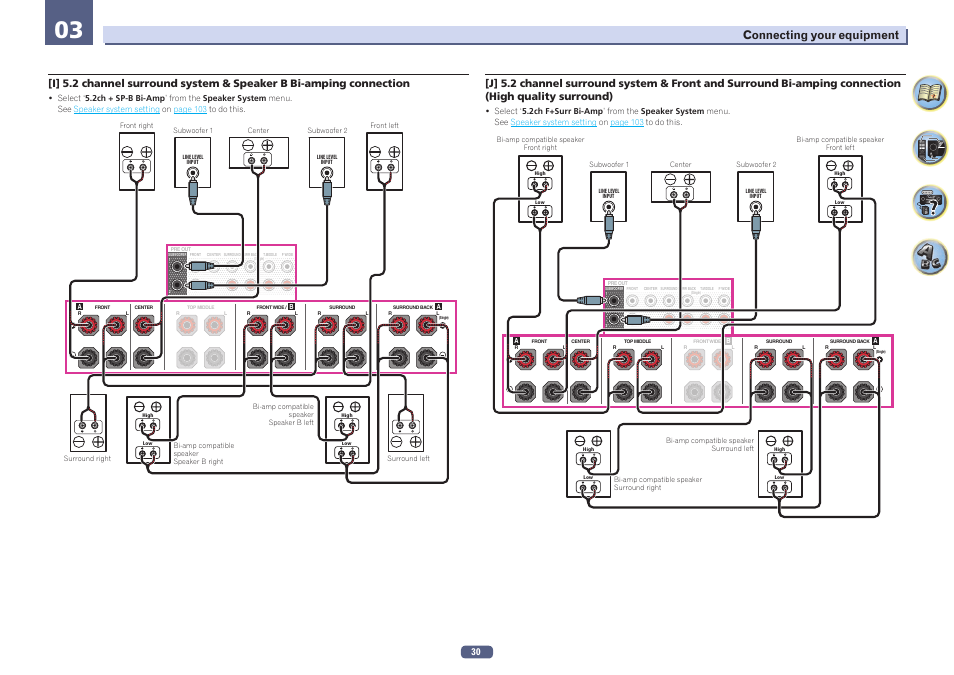Click 'Center' label in diagram I
Viewport: 954px width, 675px height.
point(258,130)
